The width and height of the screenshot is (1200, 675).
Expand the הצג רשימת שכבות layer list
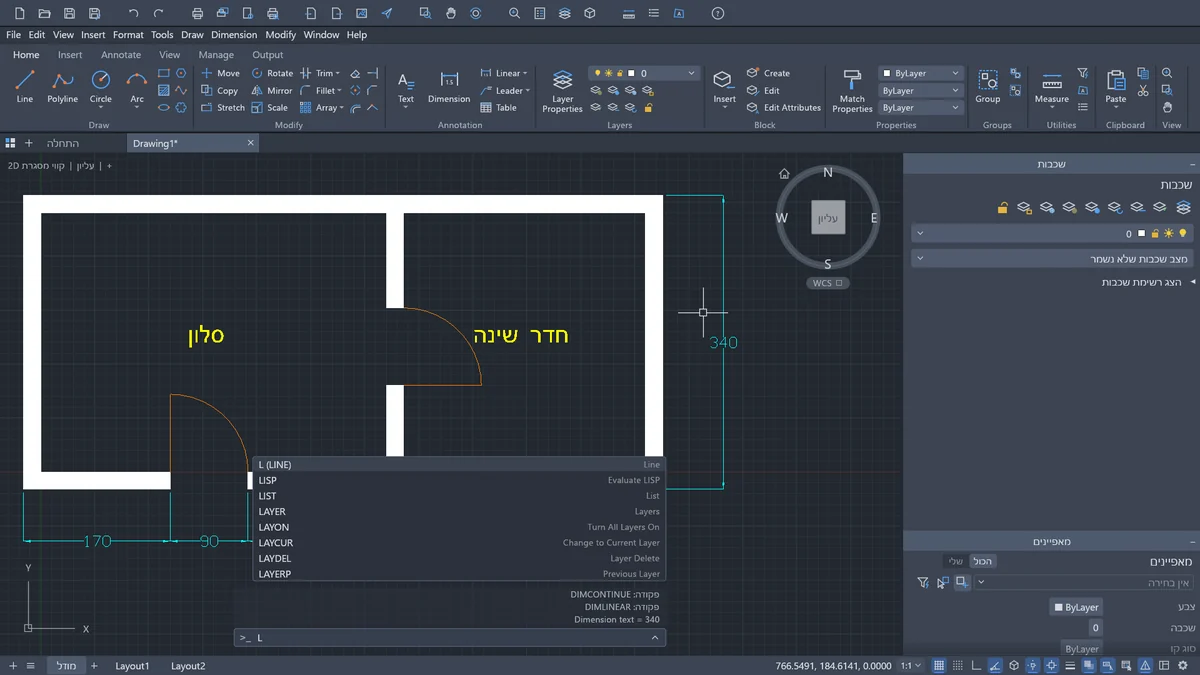click(1148, 283)
